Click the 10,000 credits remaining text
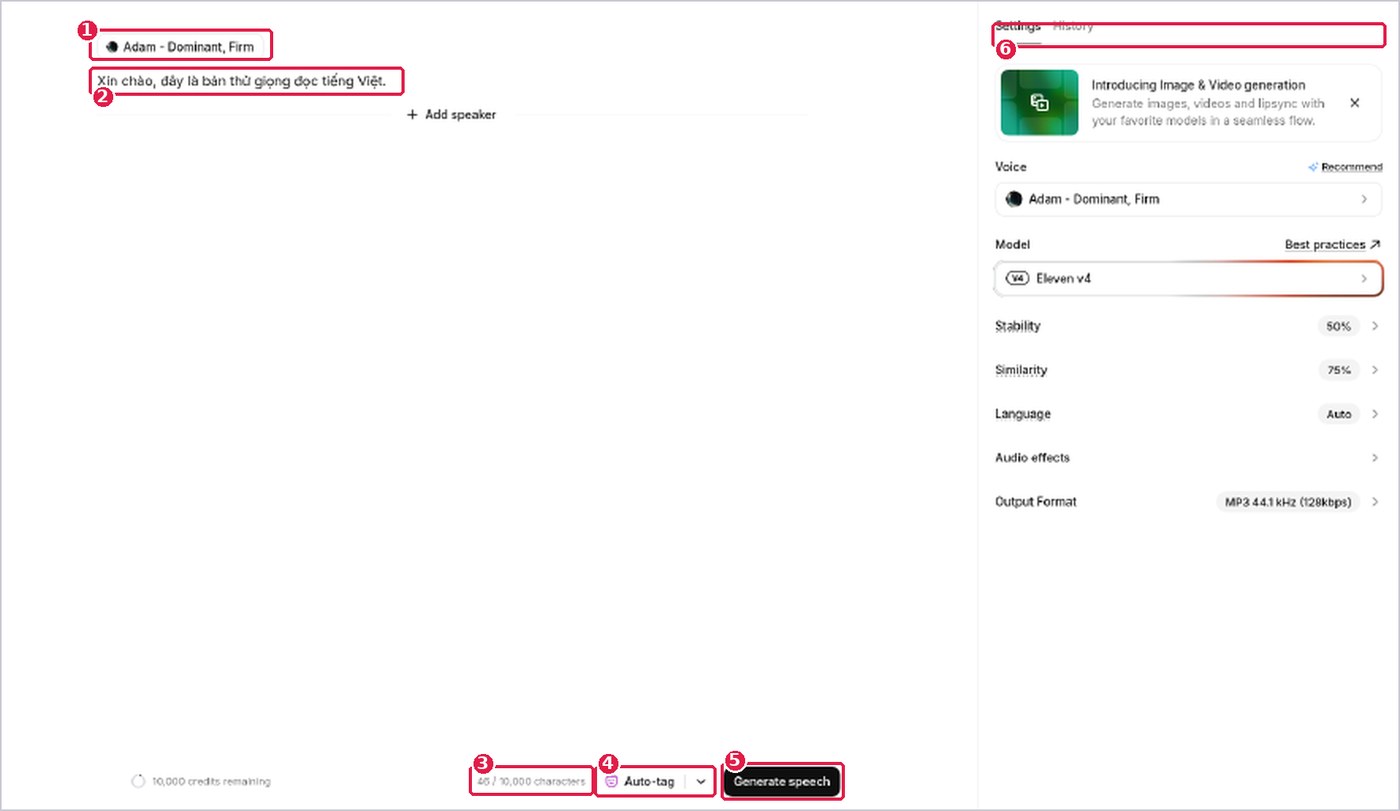Screen dimensions: 1400x811 [x=211, y=781]
